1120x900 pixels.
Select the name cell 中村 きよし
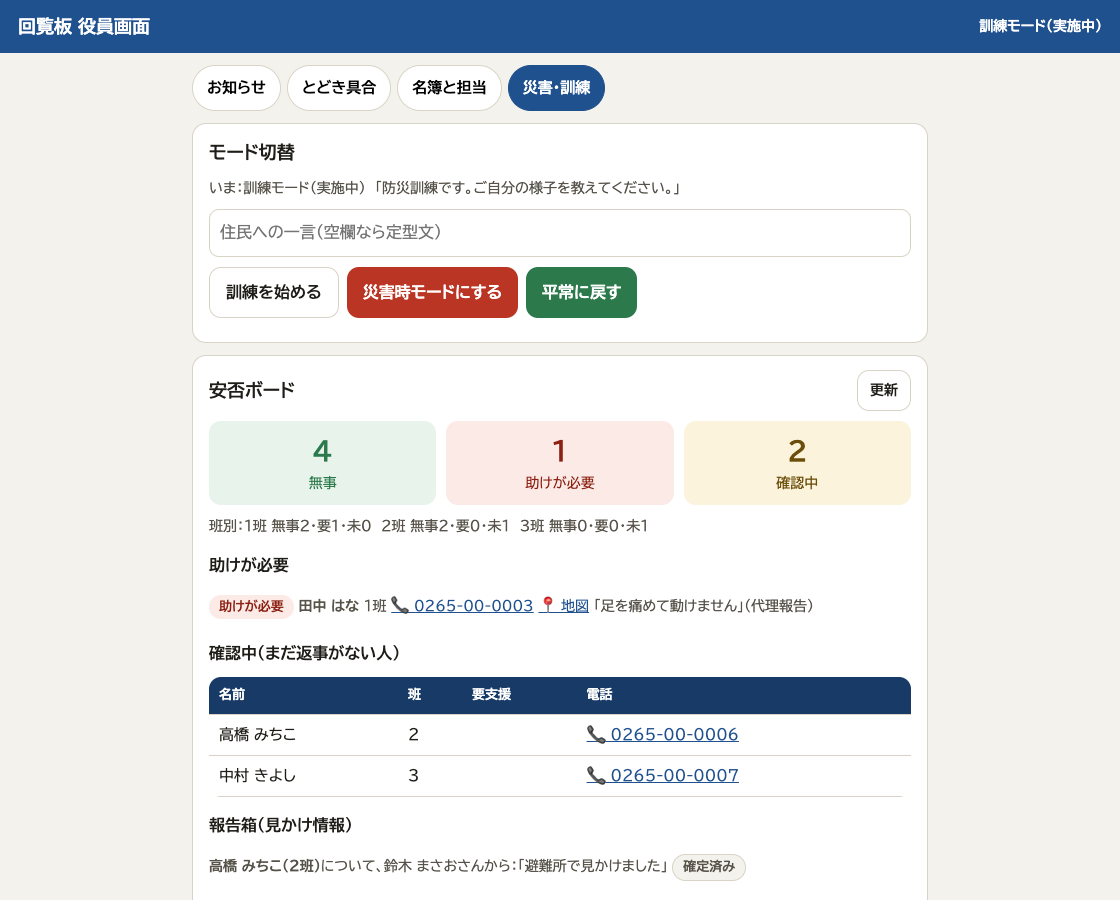[x=257, y=775]
